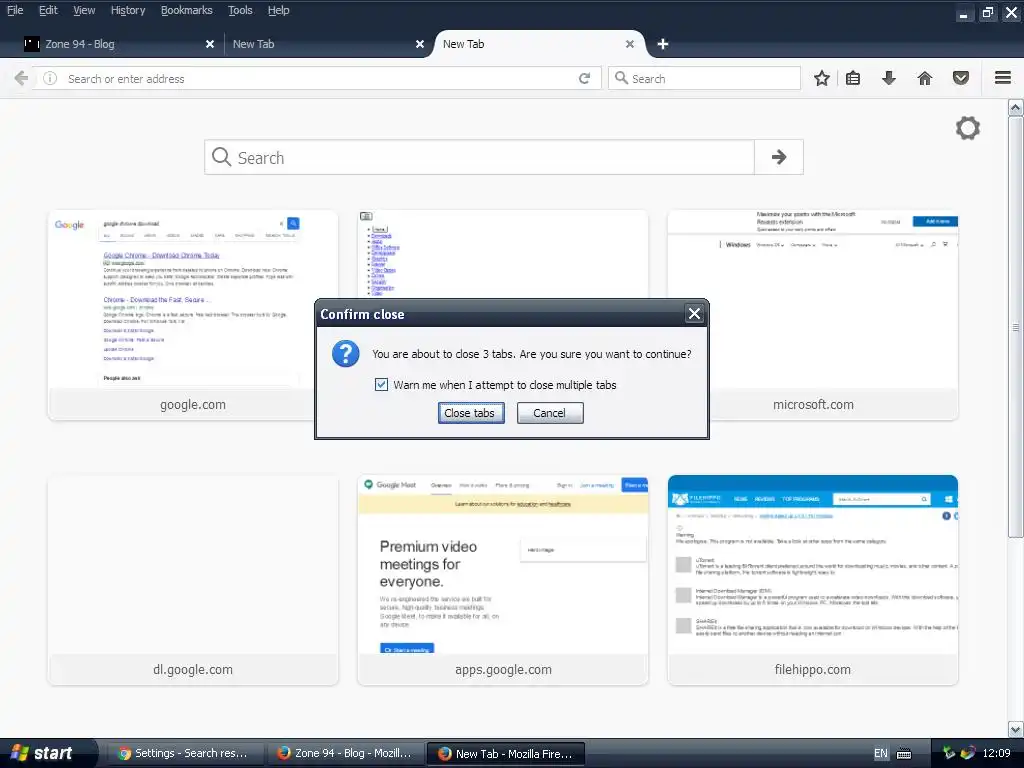Click the taskbar clock 12:09
This screenshot has width=1024, height=768.
[x=997, y=753]
